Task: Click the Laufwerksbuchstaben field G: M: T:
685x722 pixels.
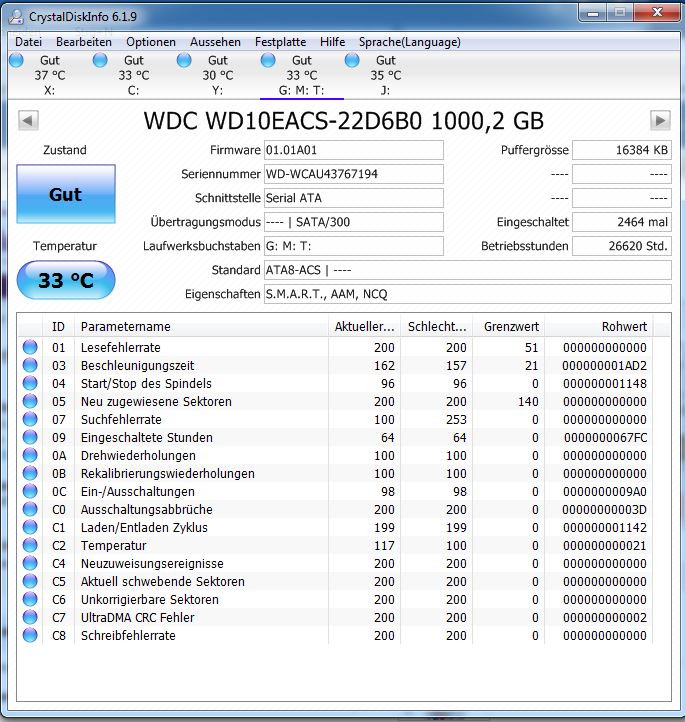Action: click(x=354, y=246)
